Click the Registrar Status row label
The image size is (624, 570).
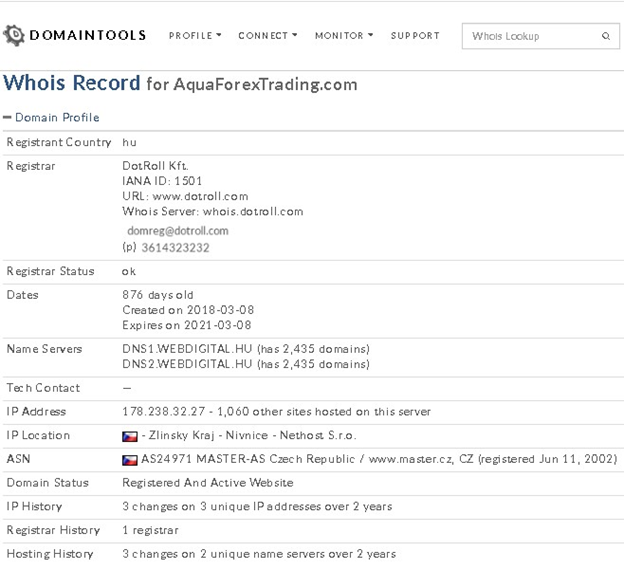coord(51,271)
